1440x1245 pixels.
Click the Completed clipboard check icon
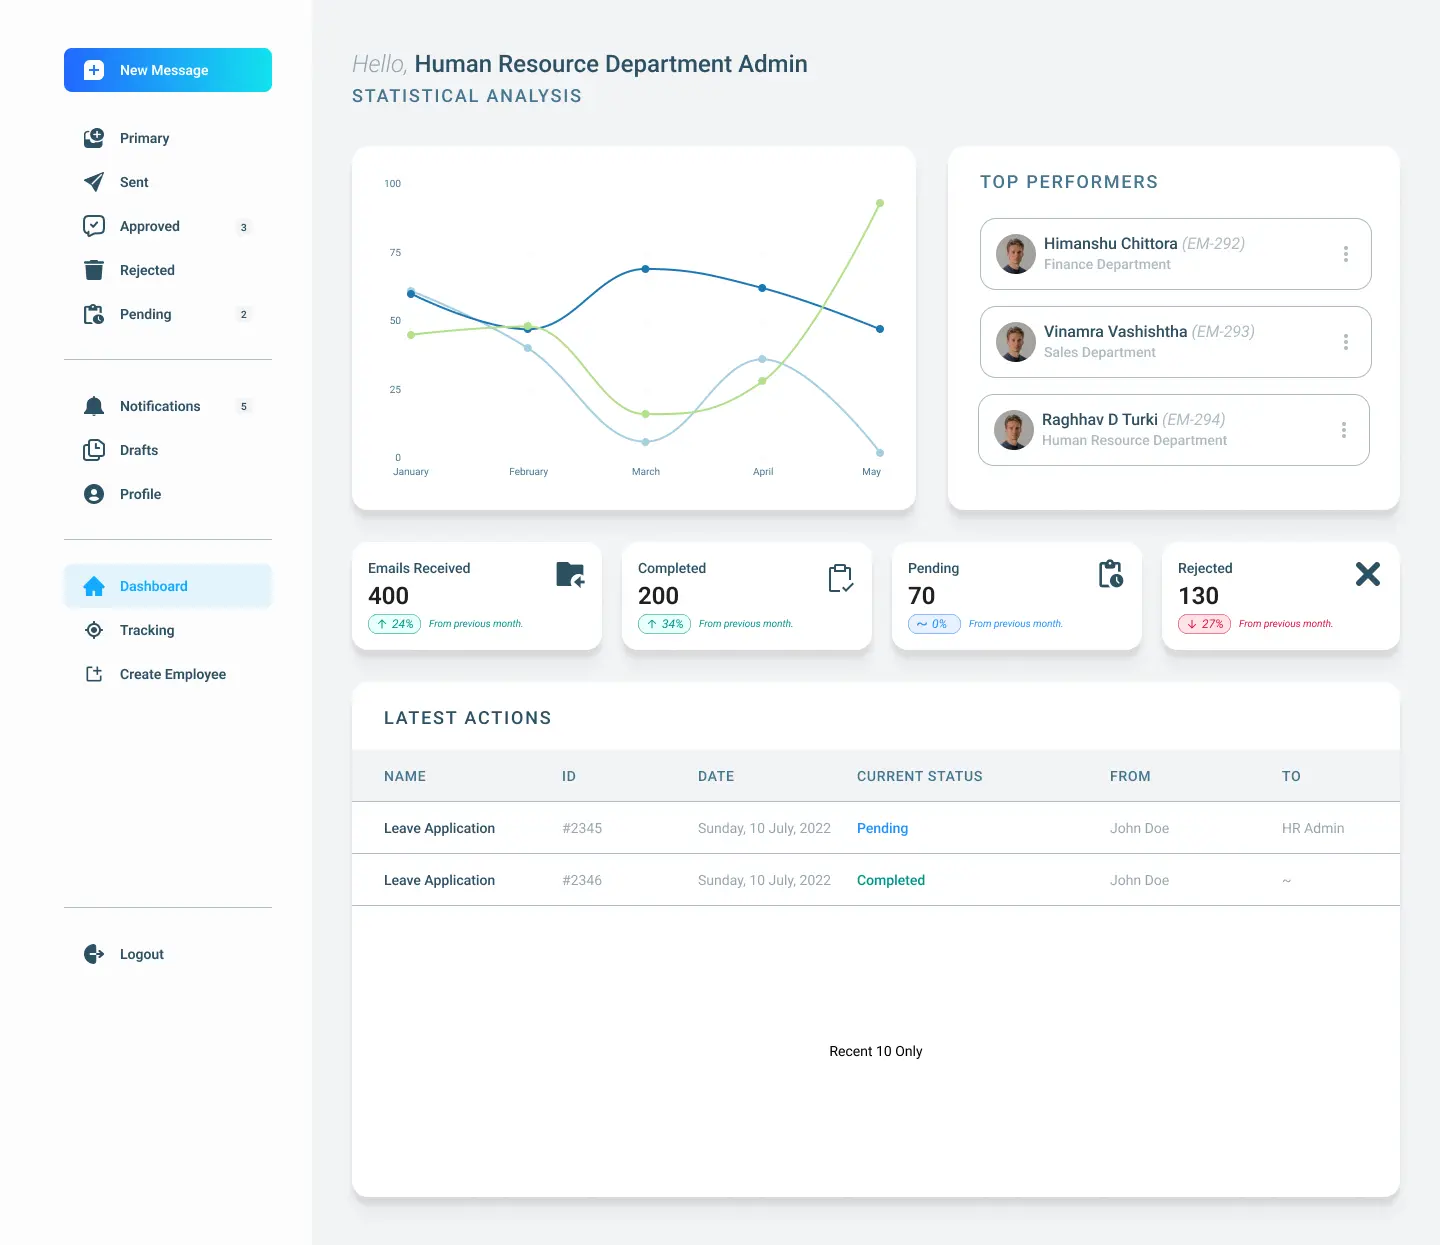click(x=841, y=578)
